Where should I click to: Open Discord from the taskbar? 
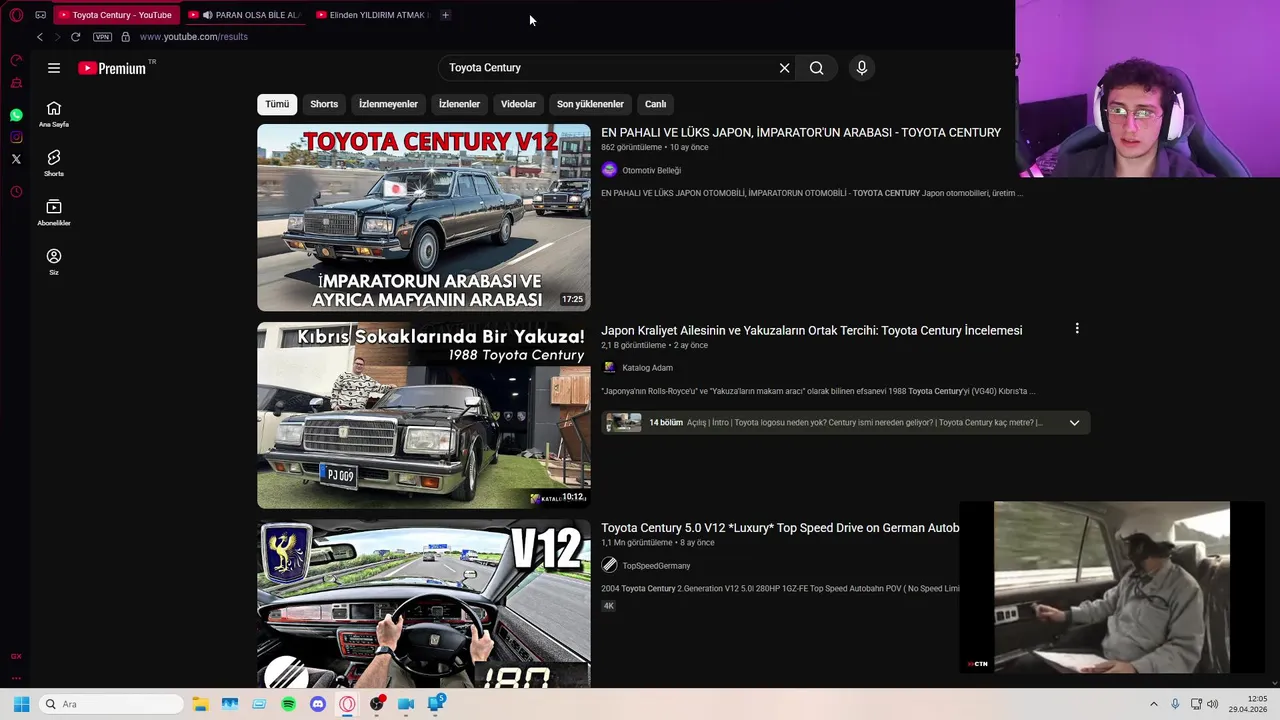point(318,704)
